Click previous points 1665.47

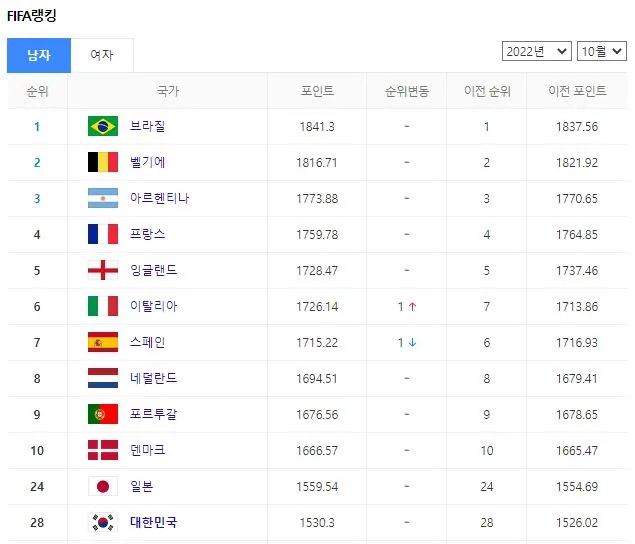[x=577, y=450]
